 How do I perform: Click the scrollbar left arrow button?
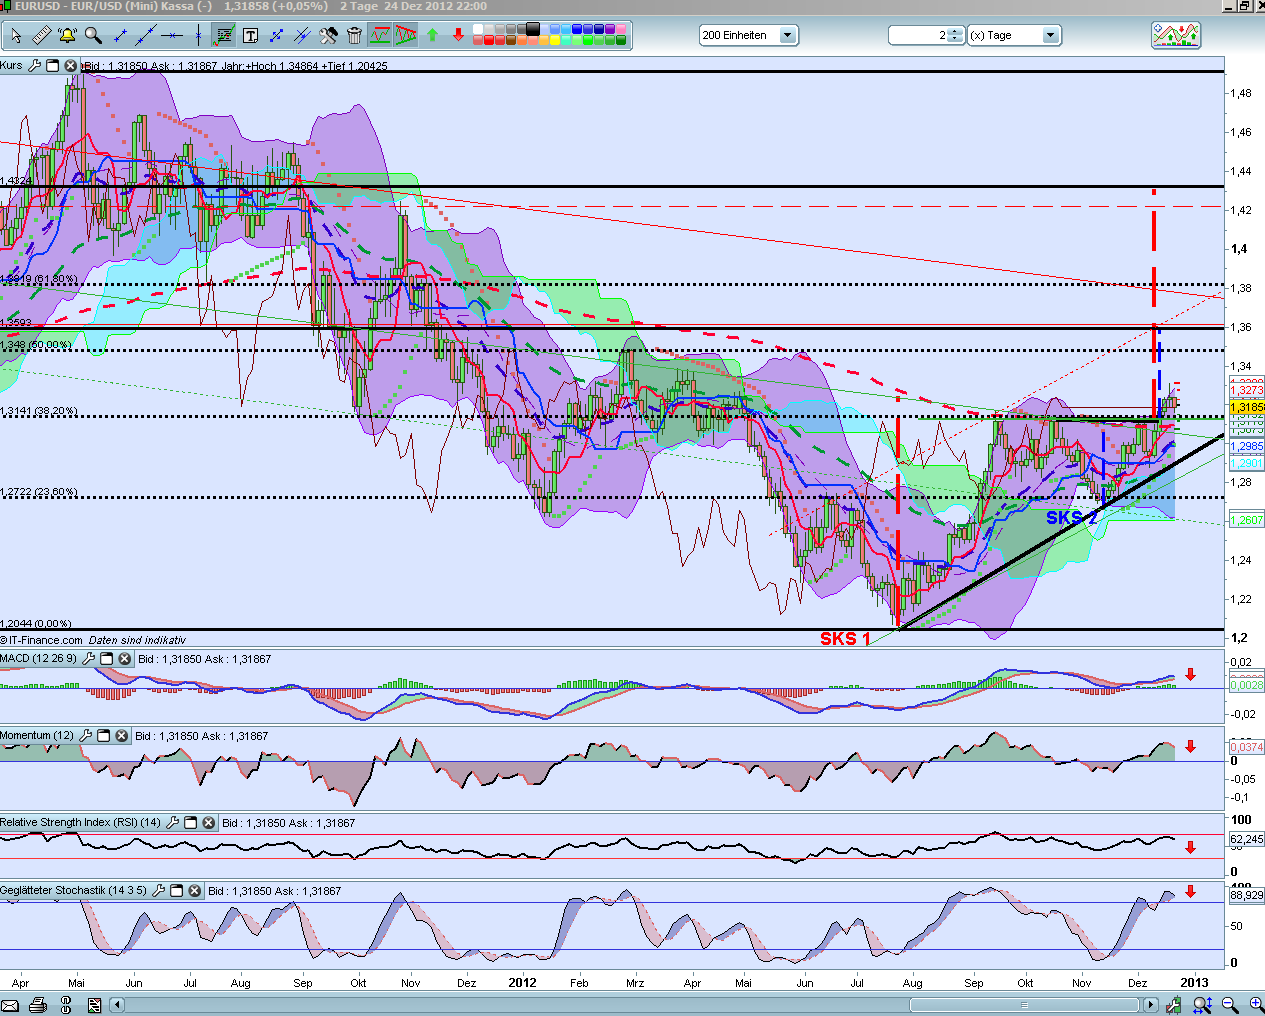[x=117, y=1005]
